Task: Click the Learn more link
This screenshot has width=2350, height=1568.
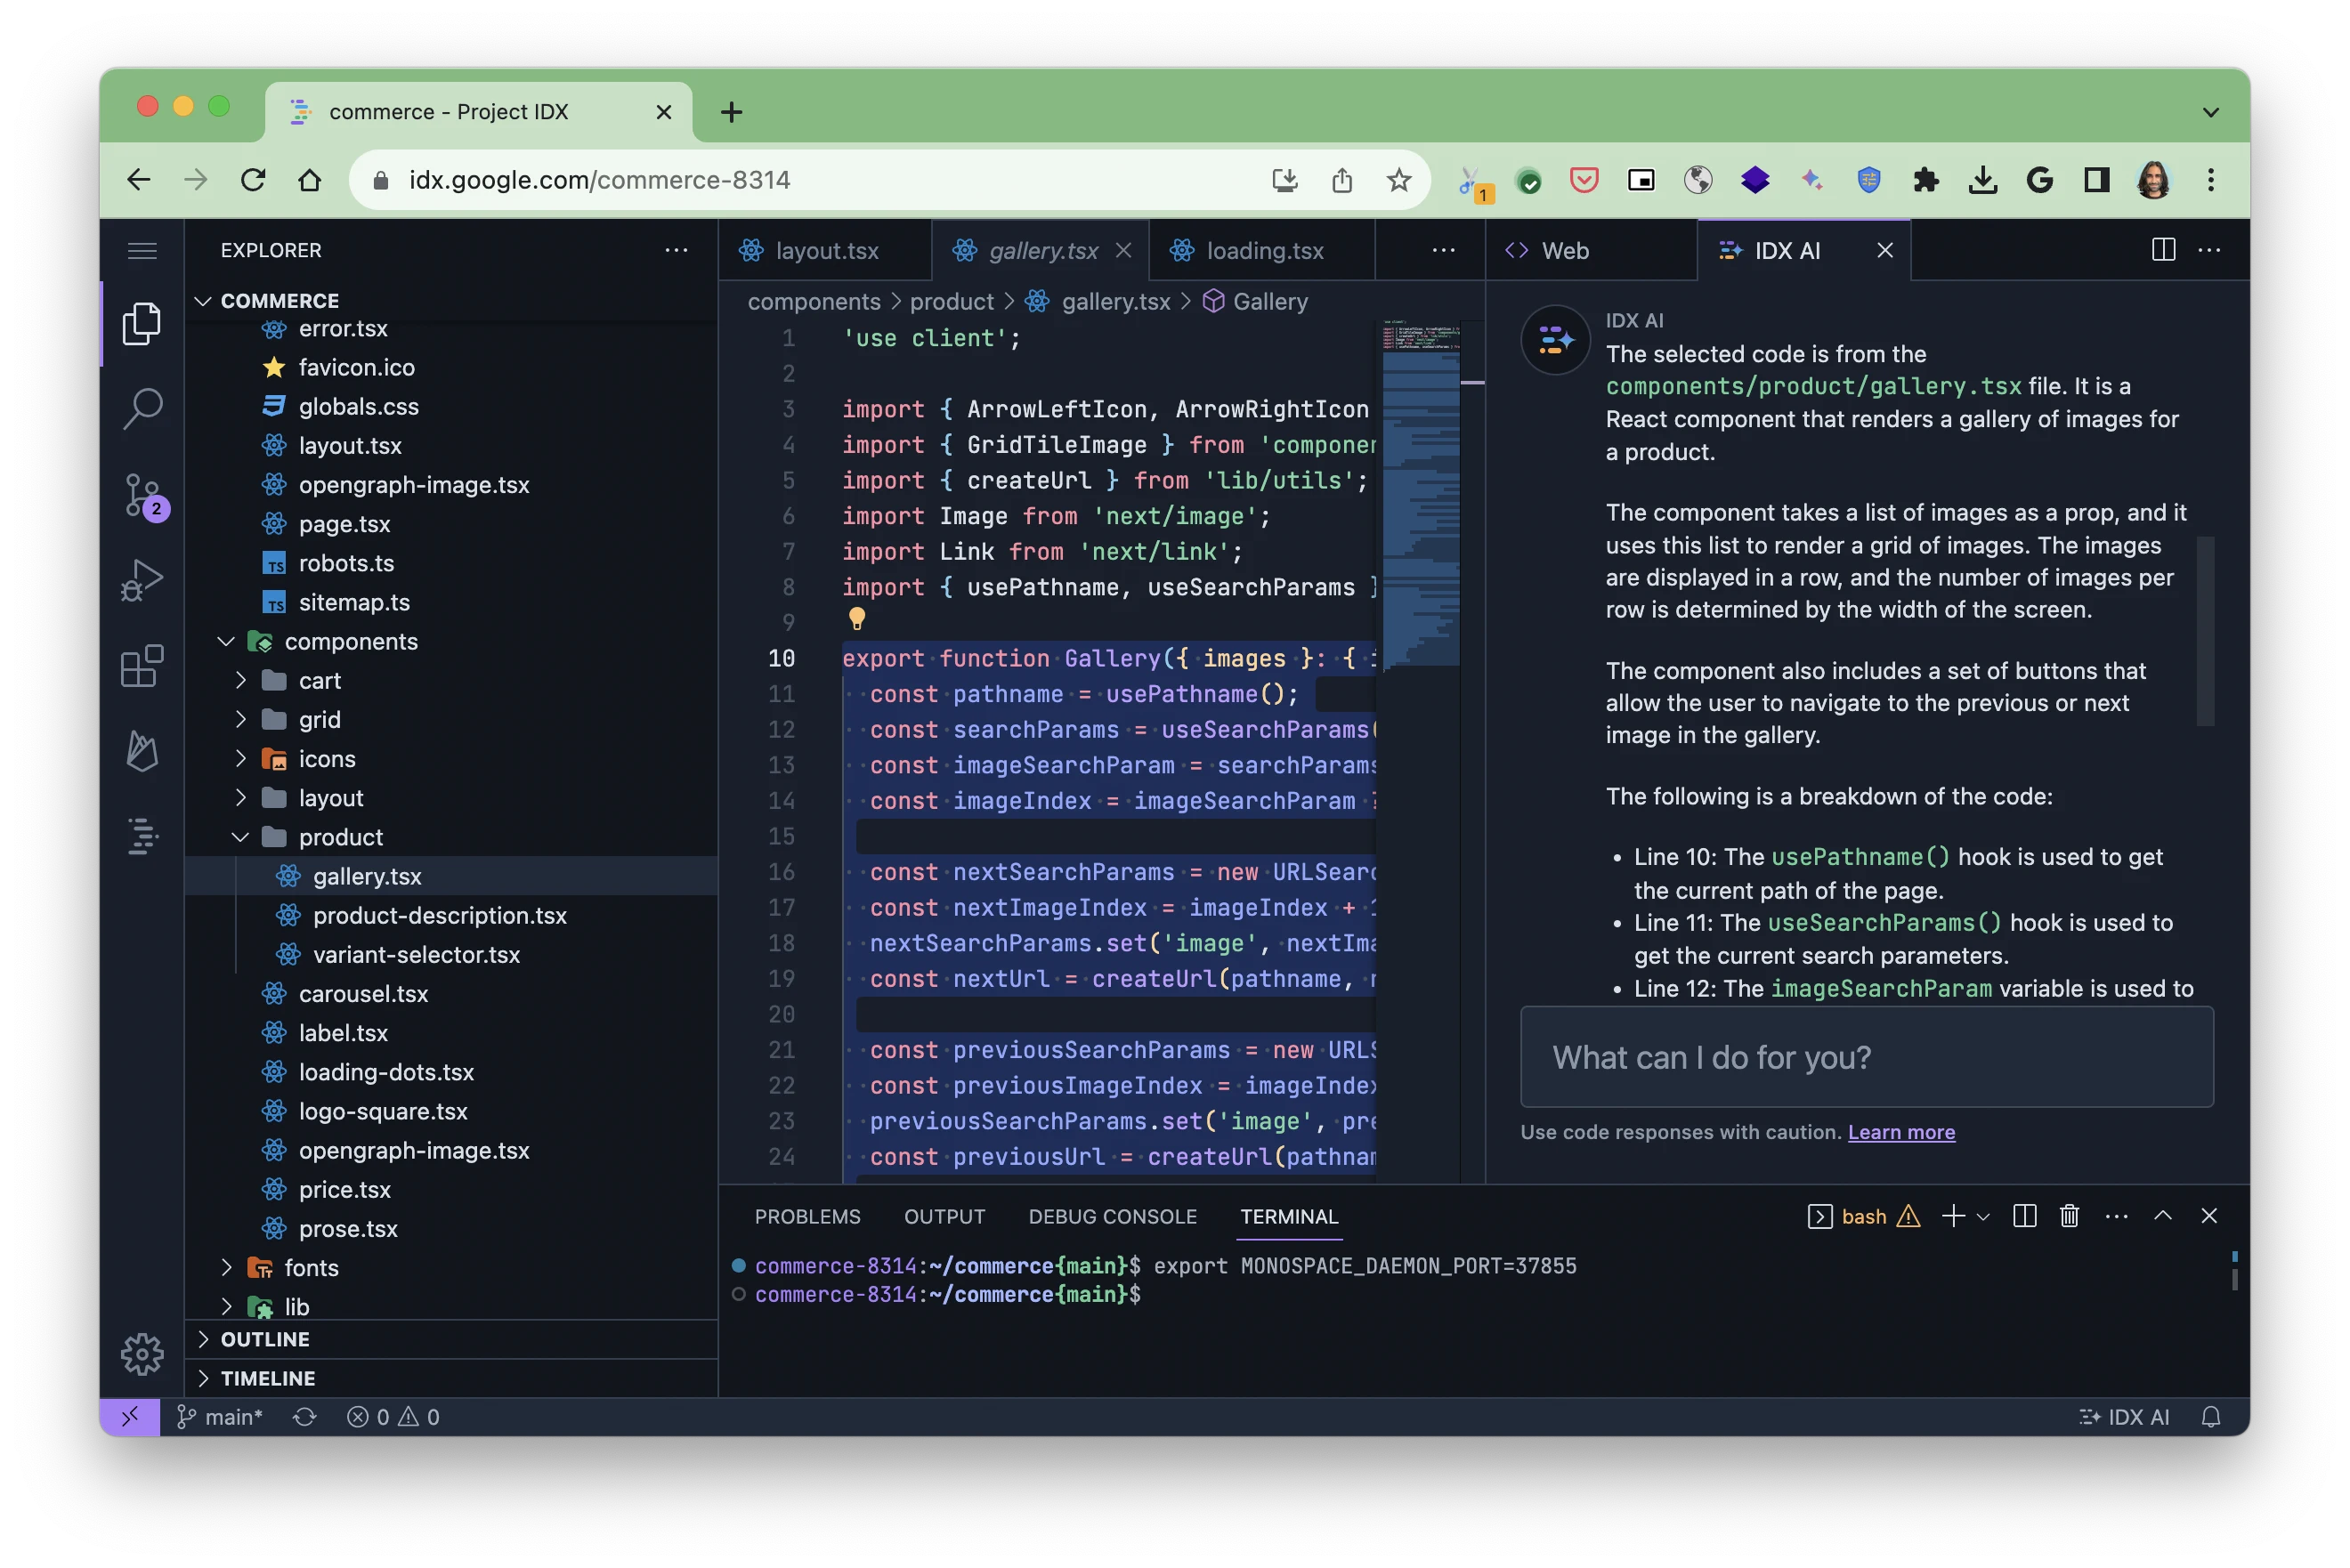Action: 1901,1132
